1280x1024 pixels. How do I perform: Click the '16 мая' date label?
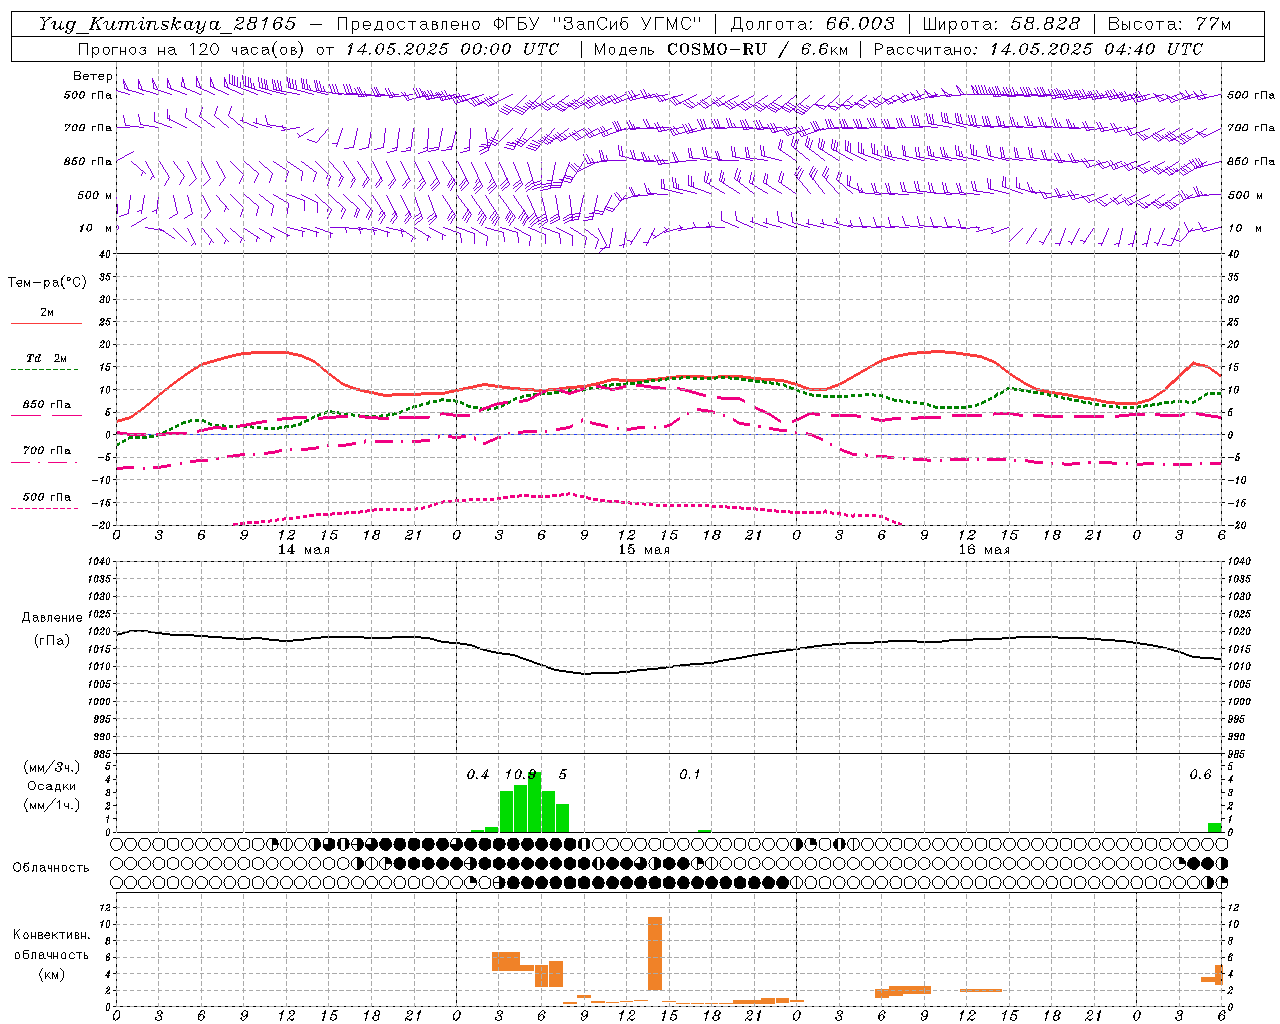[984, 550]
